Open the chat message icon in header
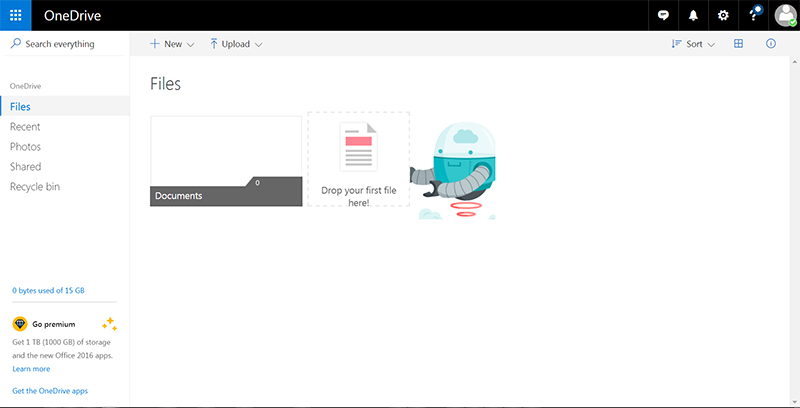The height and width of the screenshot is (408, 800). 663,15
